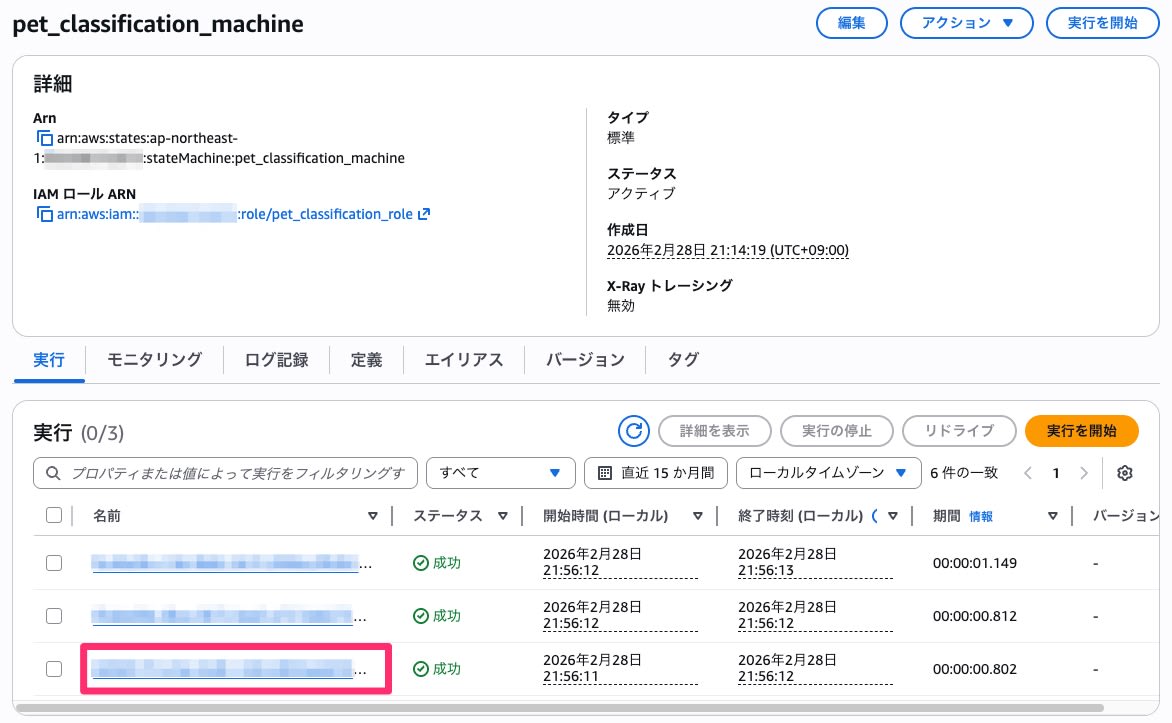Check the first execution row checkbox
The image size is (1172, 723).
click(x=54, y=563)
